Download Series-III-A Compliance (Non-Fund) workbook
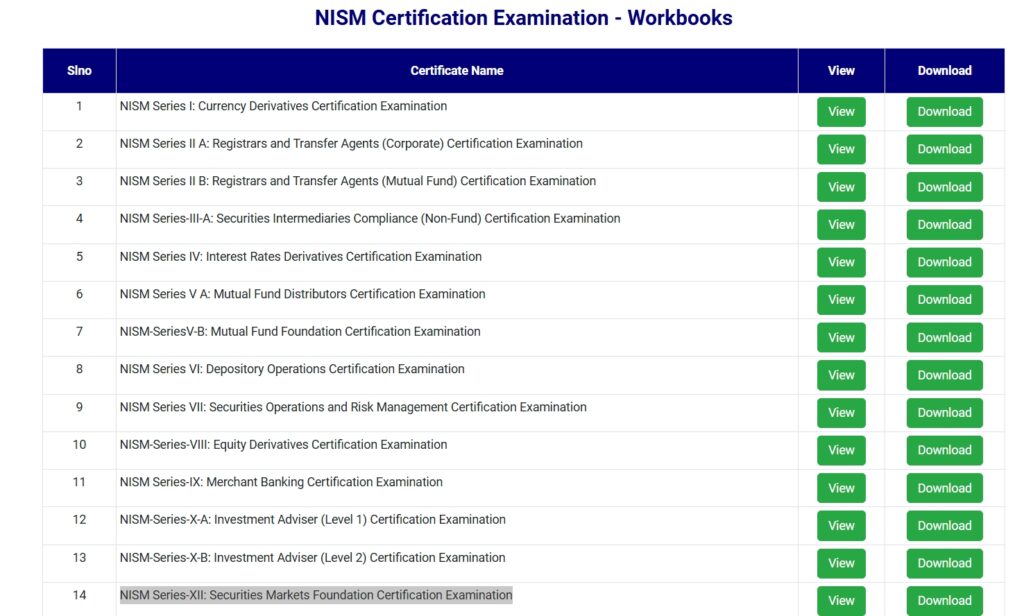1024x616 pixels. coord(944,225)
